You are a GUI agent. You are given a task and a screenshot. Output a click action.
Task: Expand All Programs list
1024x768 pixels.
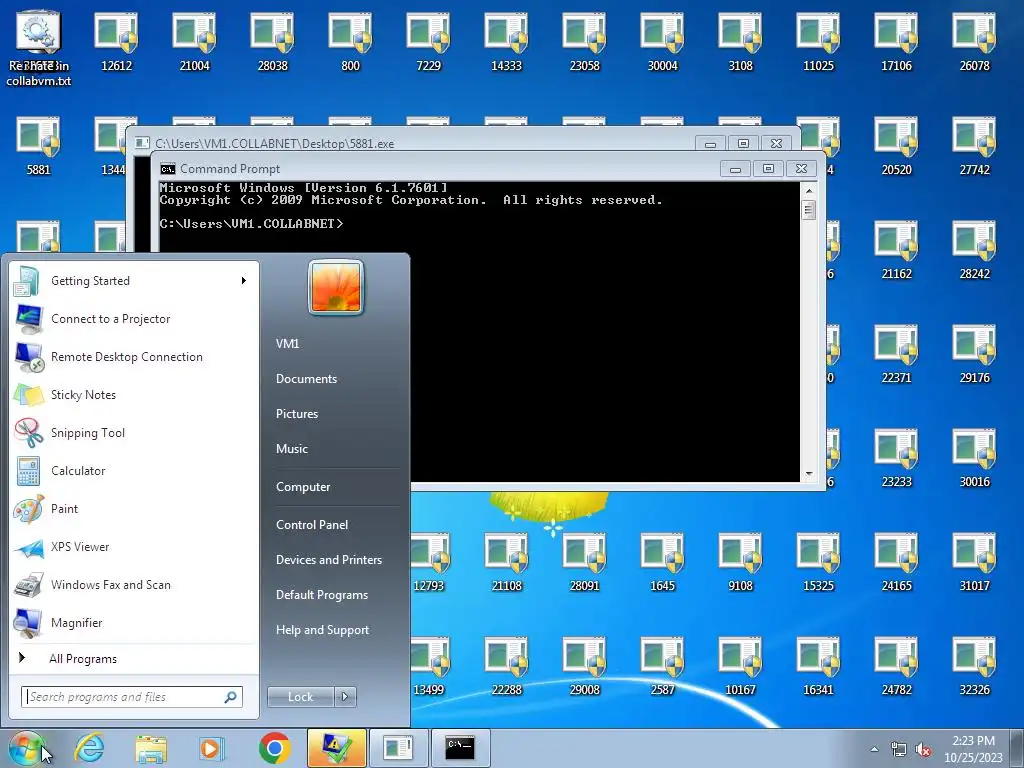[82, 659]
